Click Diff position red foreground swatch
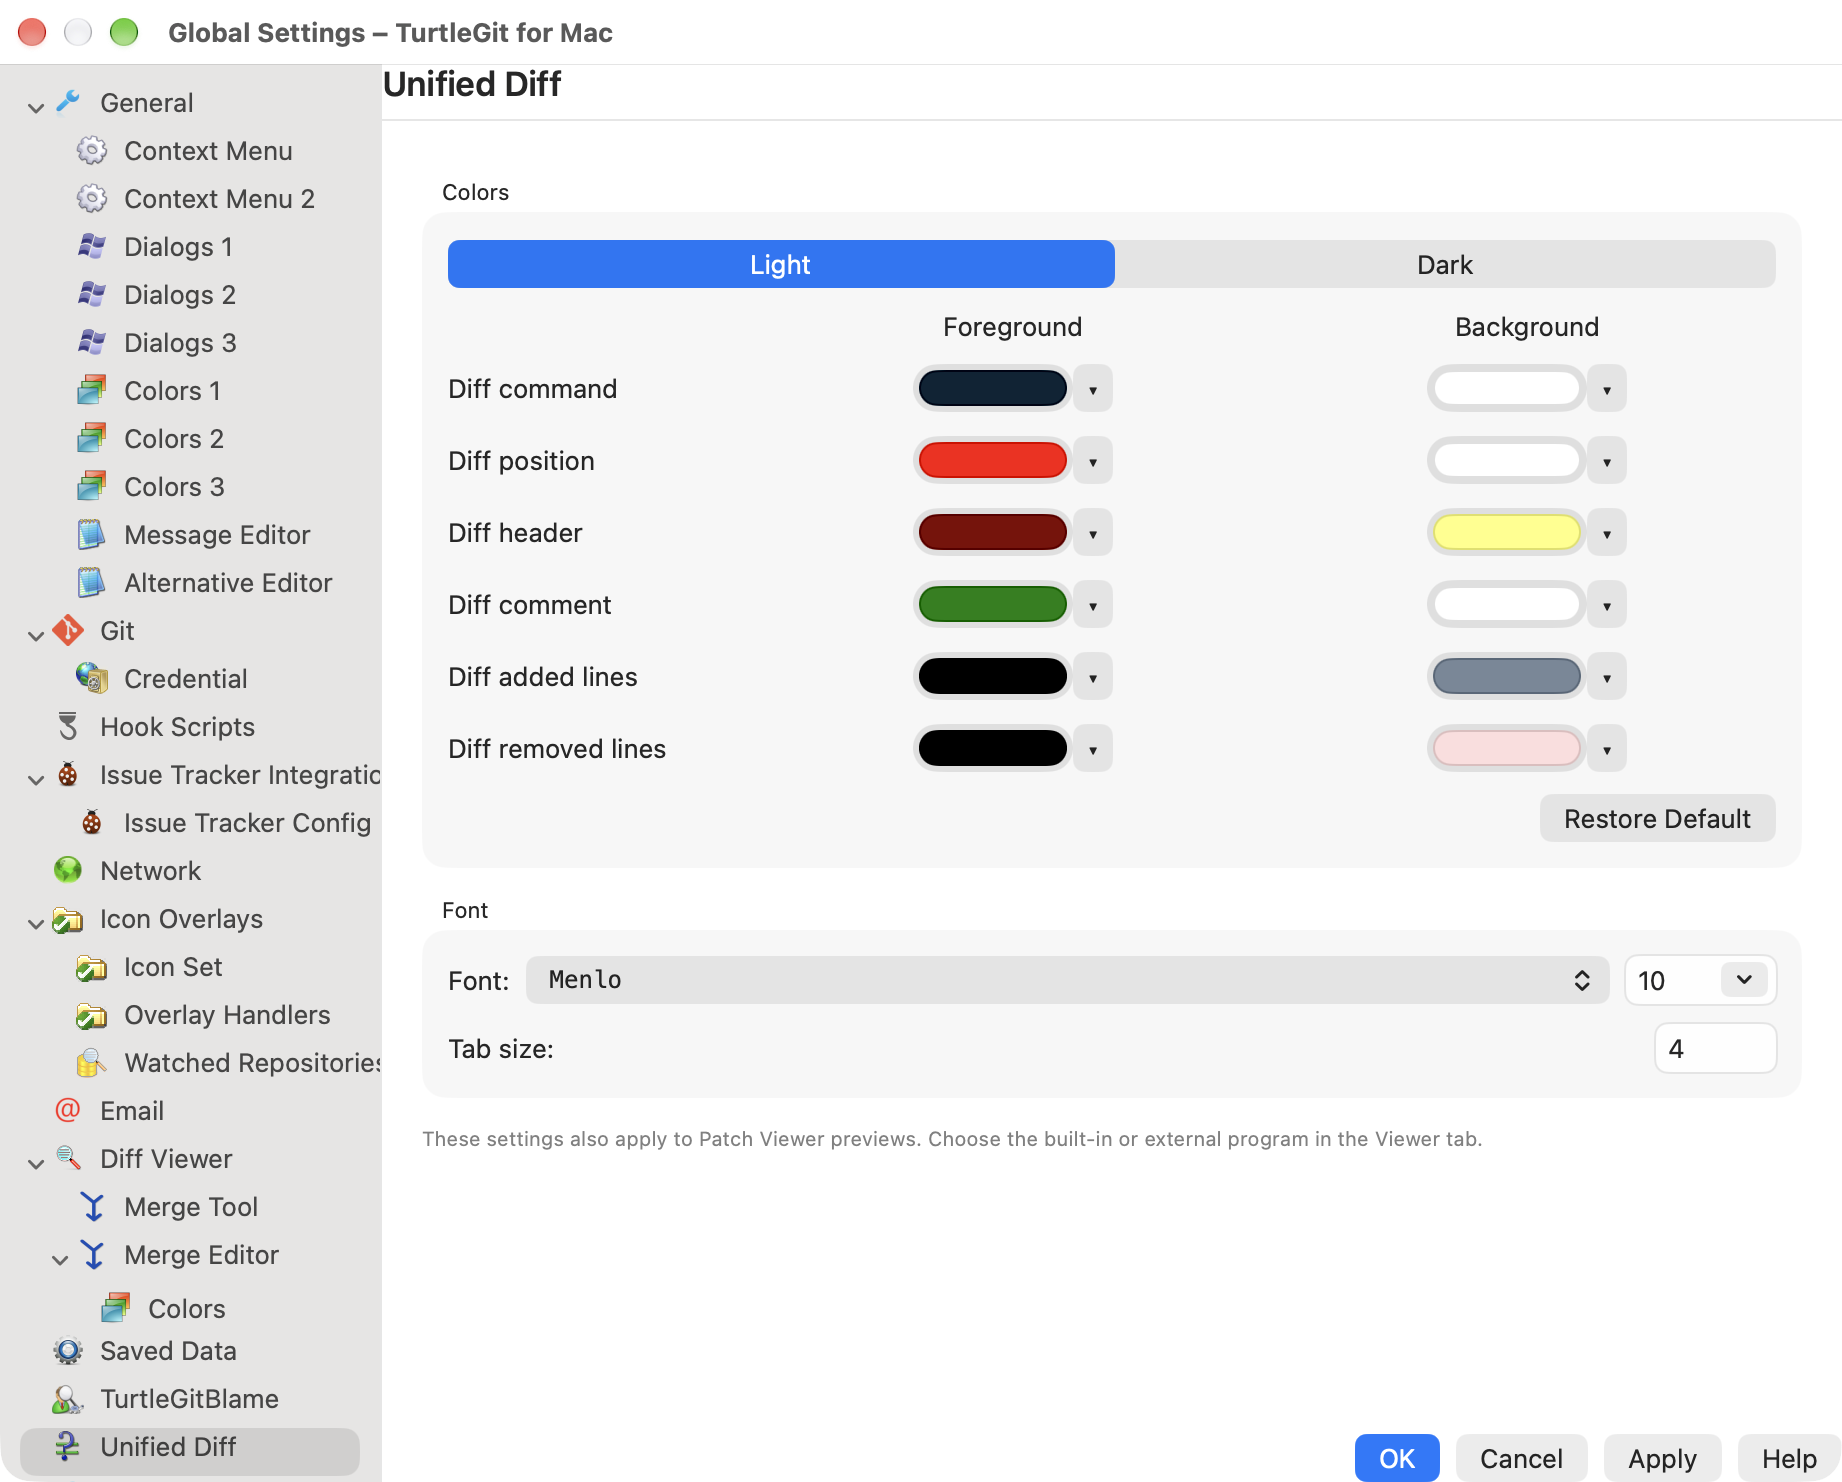Image resolution: width=1842 pixels, height=1482 pixels. pos(993,461)
